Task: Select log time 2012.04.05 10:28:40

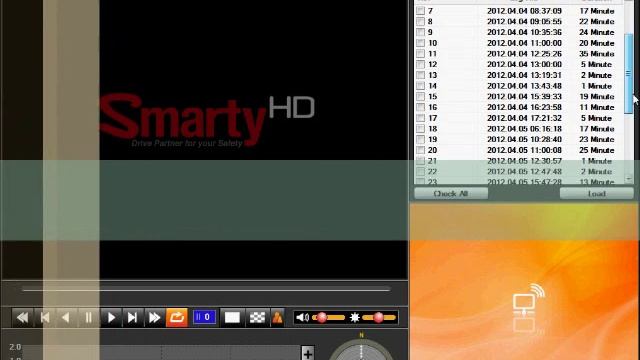Action: (524, 140)
